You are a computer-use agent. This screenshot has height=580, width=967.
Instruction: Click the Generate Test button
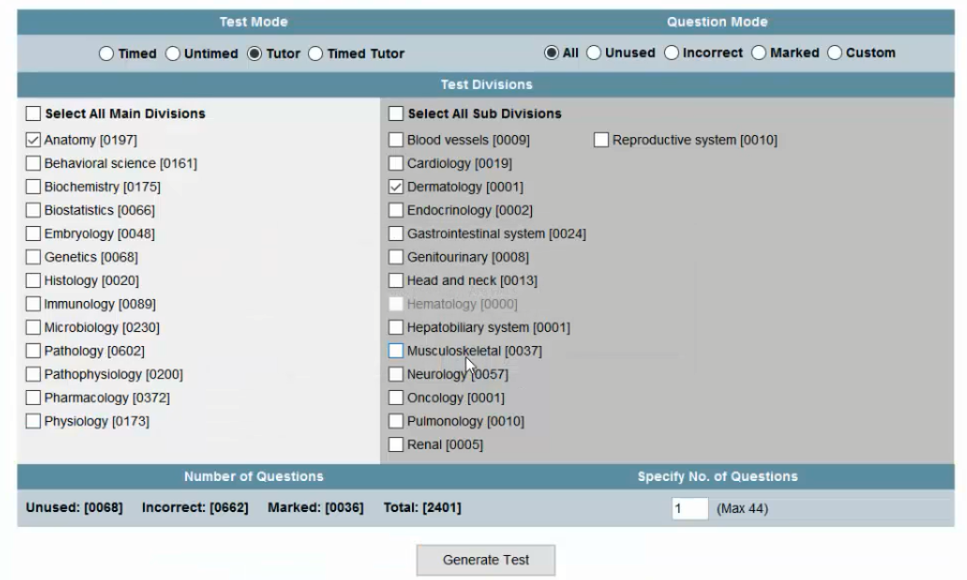point(486,560)
